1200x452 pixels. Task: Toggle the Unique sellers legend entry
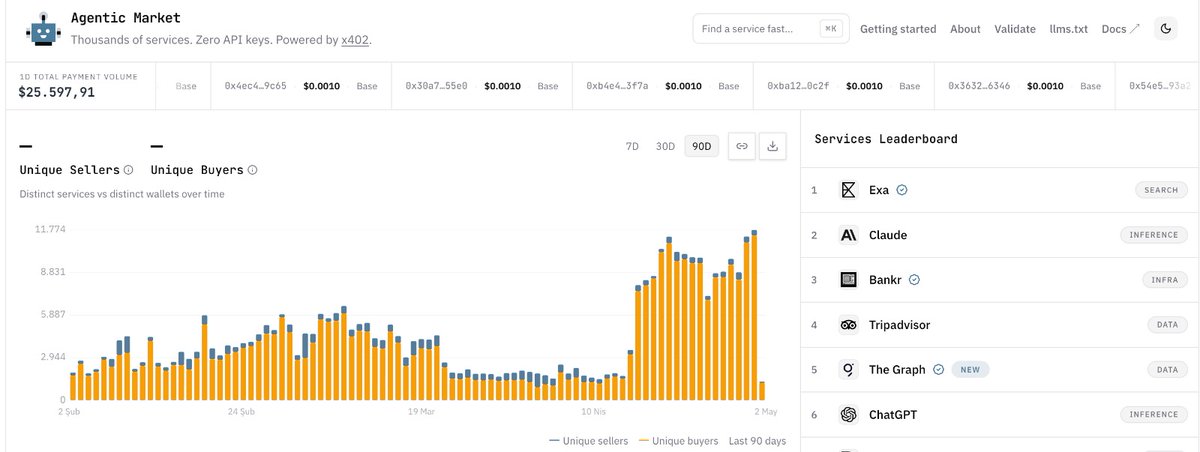tap(588, 440)
